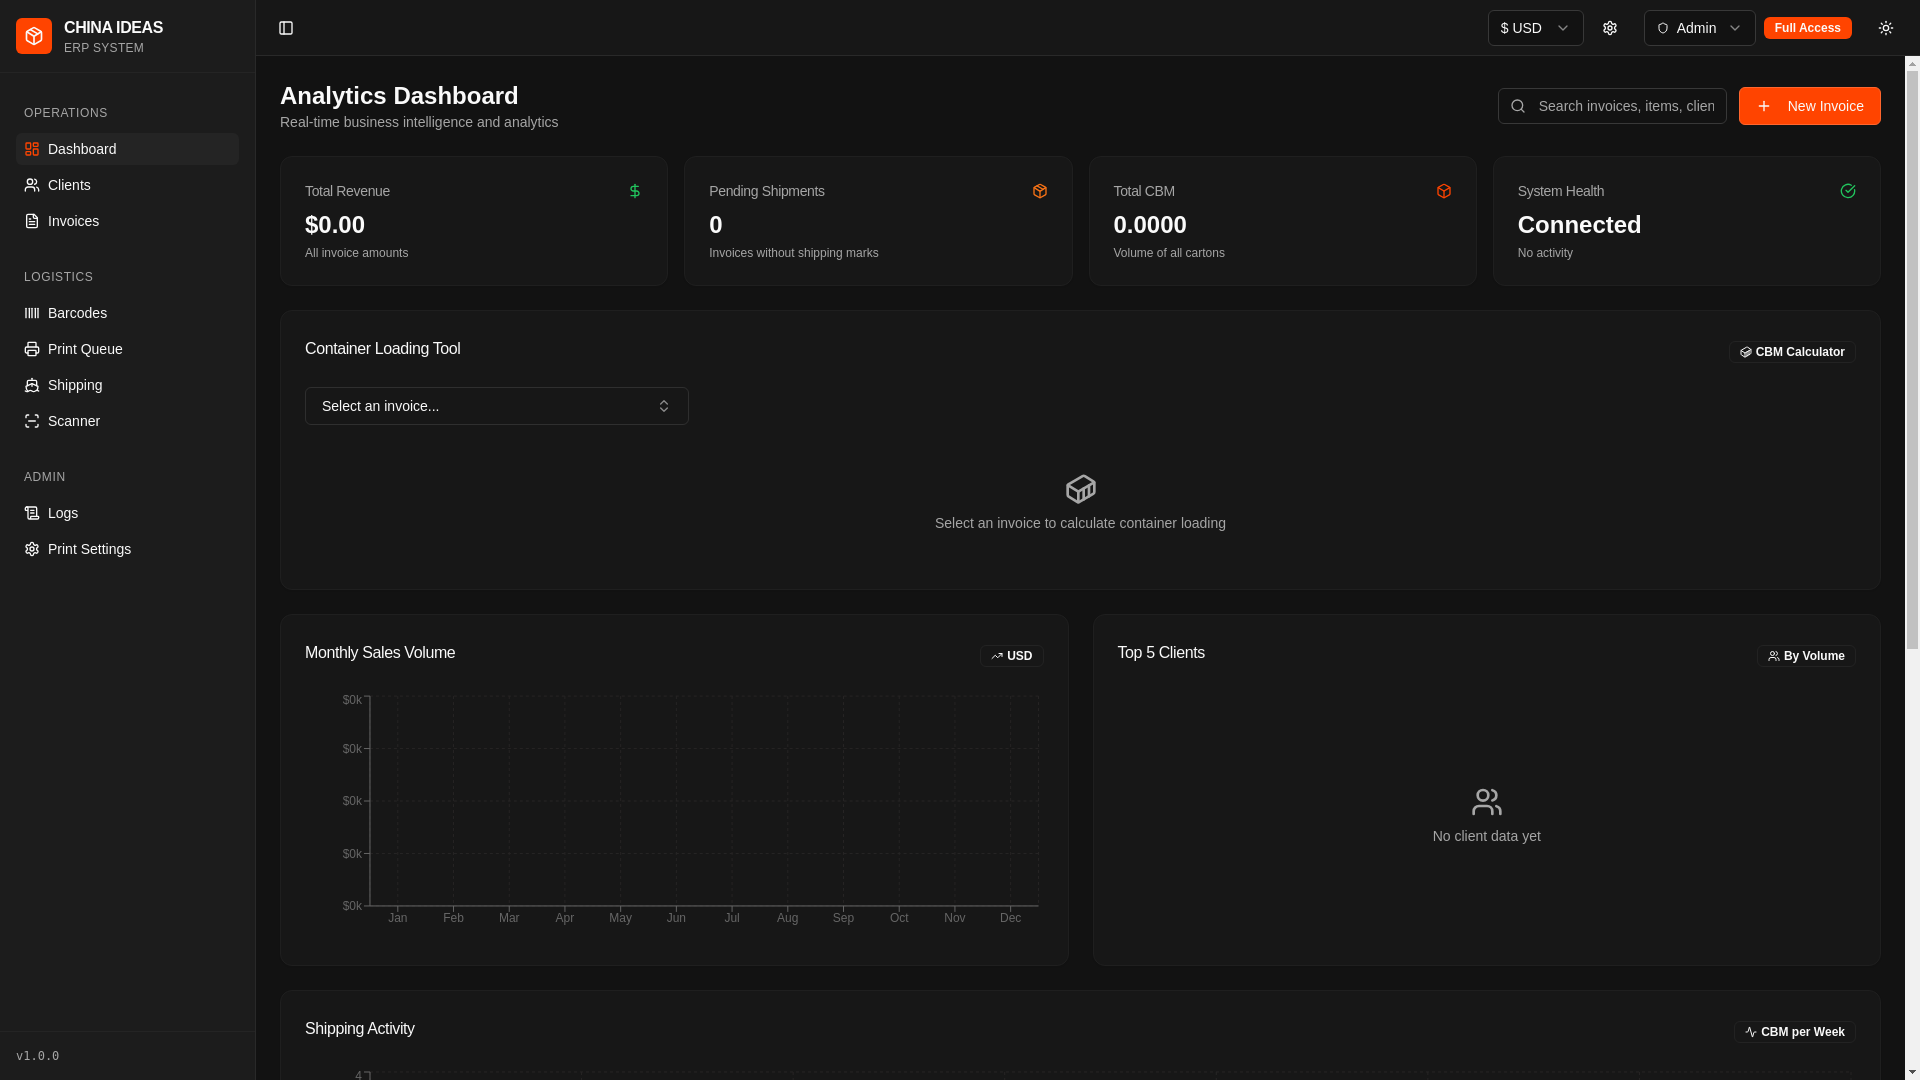Click 'Invoices without shipping marks' text
Viewport: 1920px width, 1080px height.
pyautogui.click(x=794, y=253)
